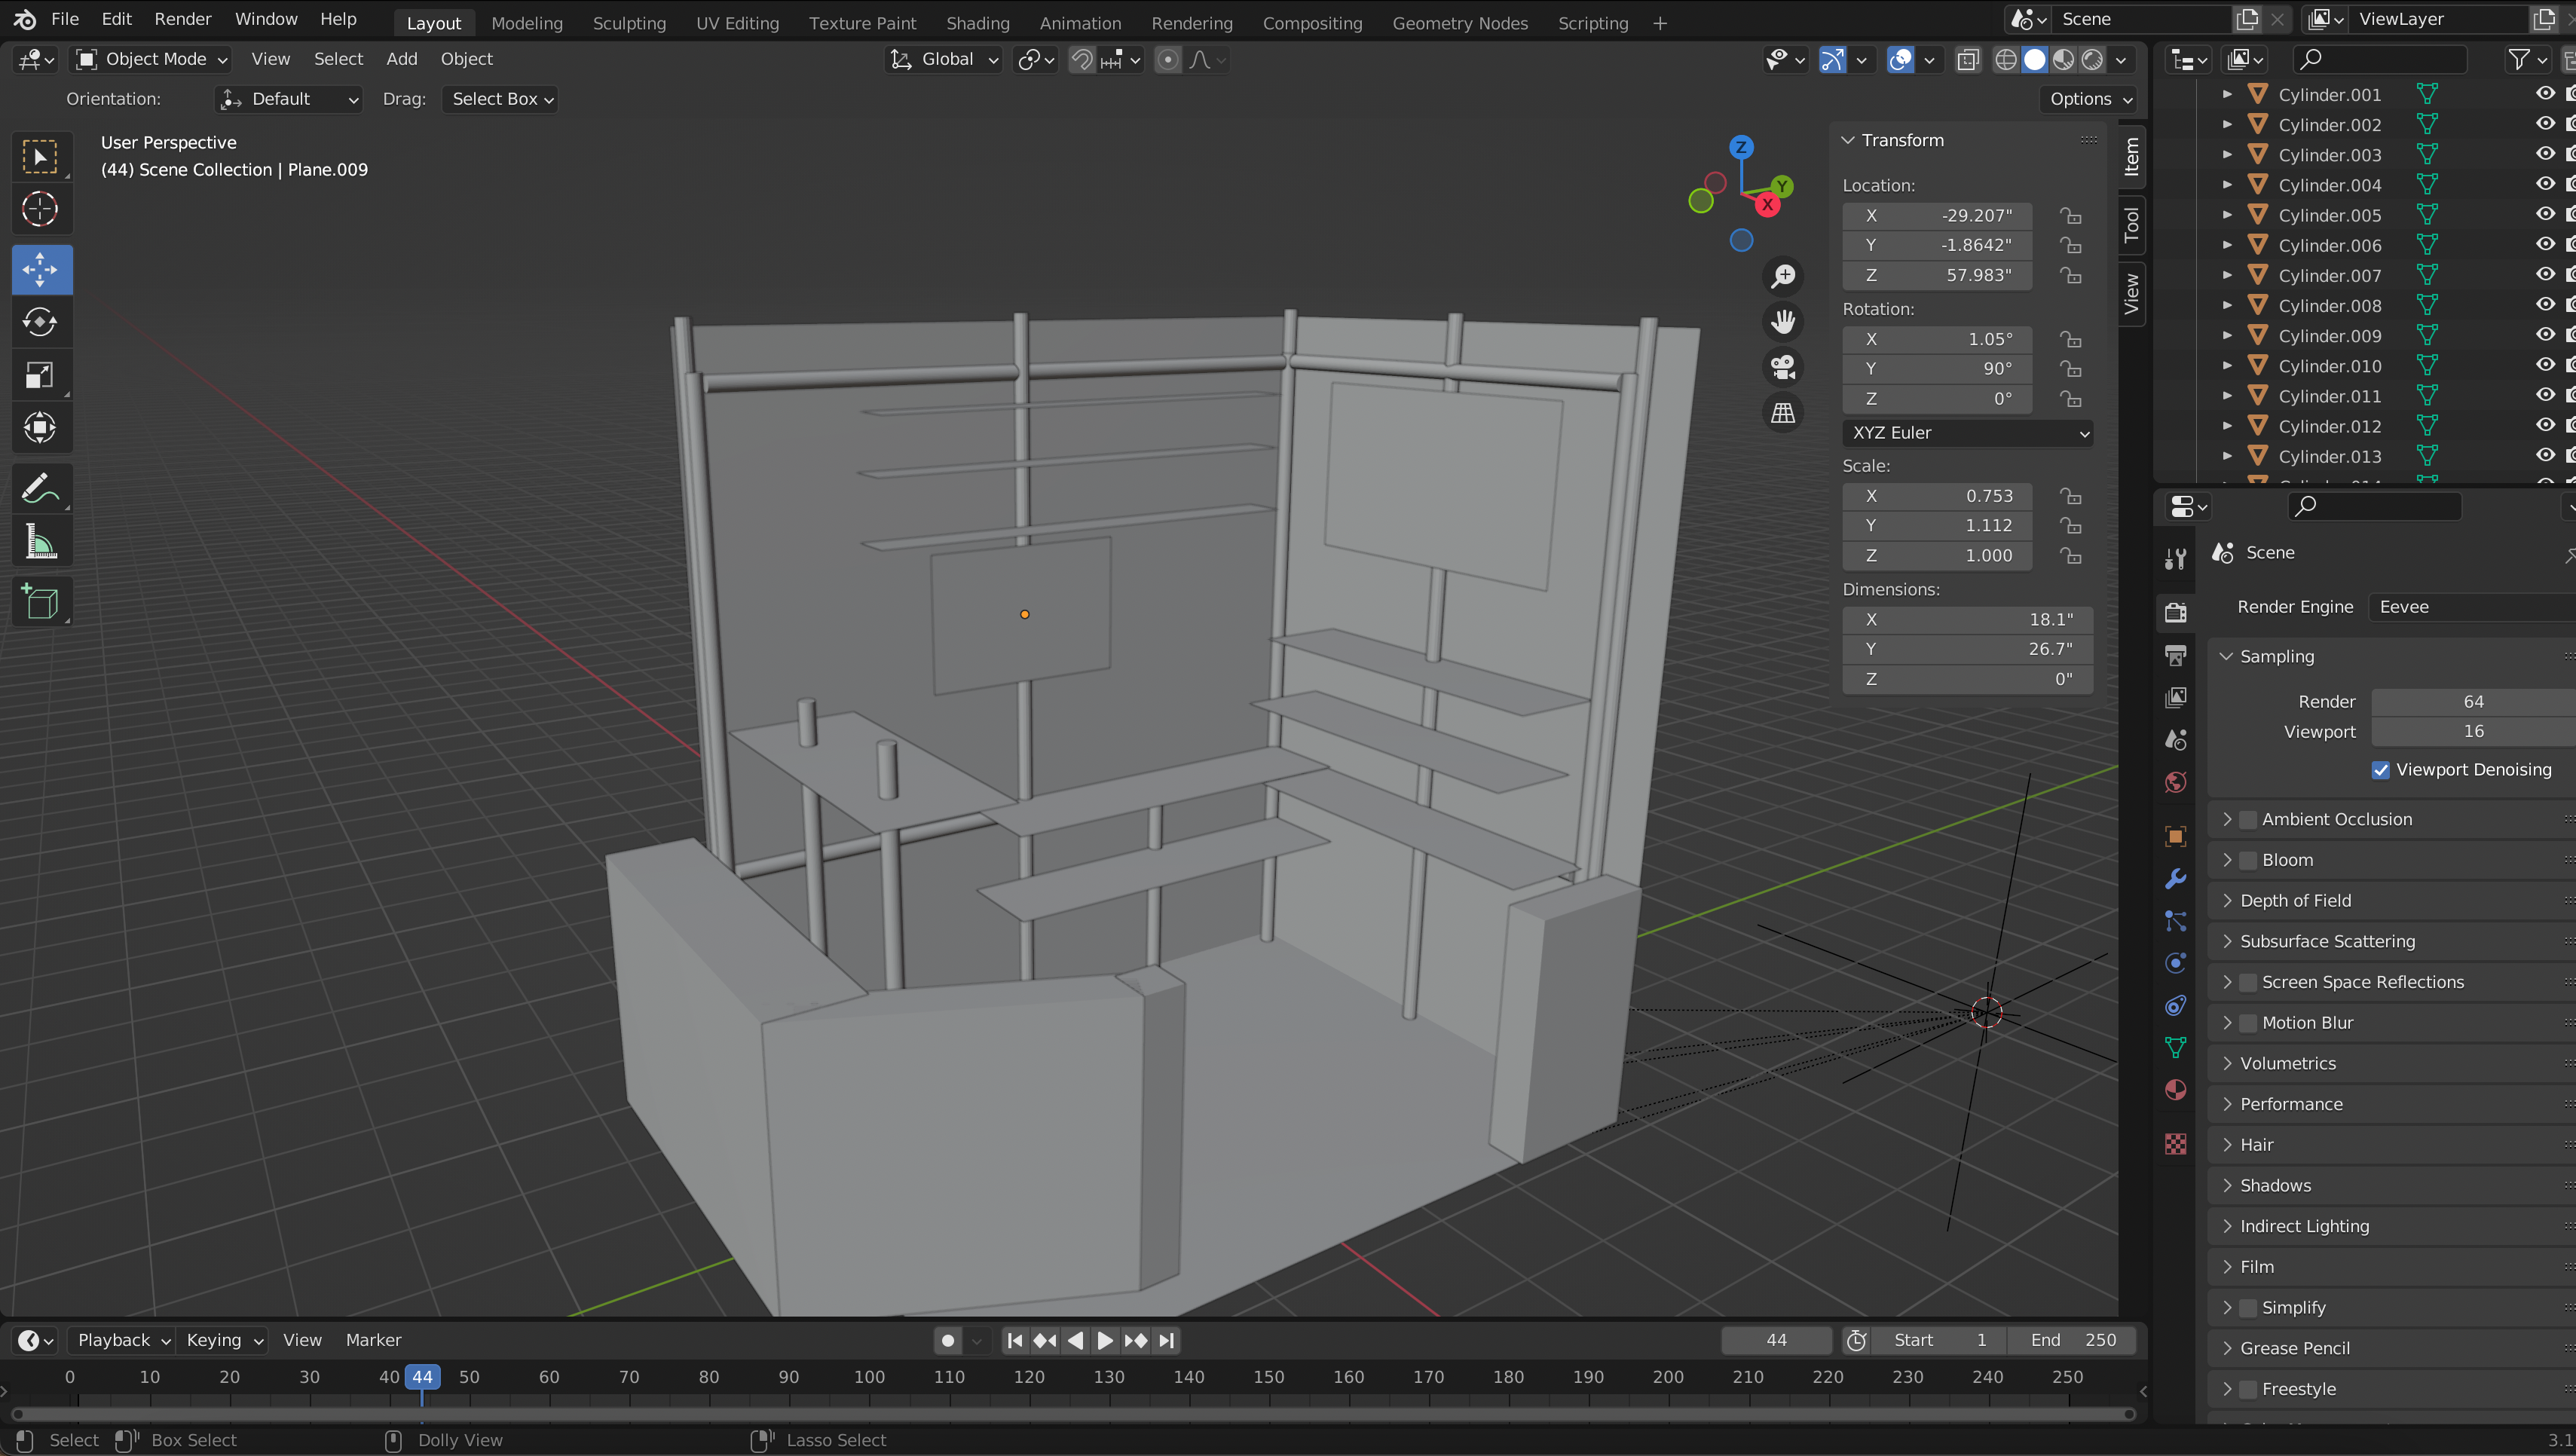The image size is (2576, 1456).
Task: Activate the Annotate pencil tool
Action: 40,489
